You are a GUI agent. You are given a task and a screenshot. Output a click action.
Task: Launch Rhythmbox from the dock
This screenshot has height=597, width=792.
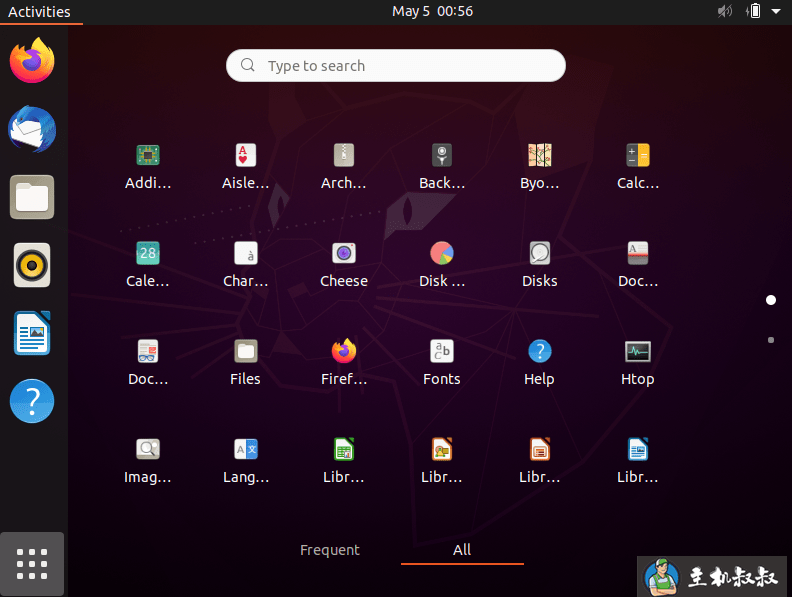tap(32, 265)
